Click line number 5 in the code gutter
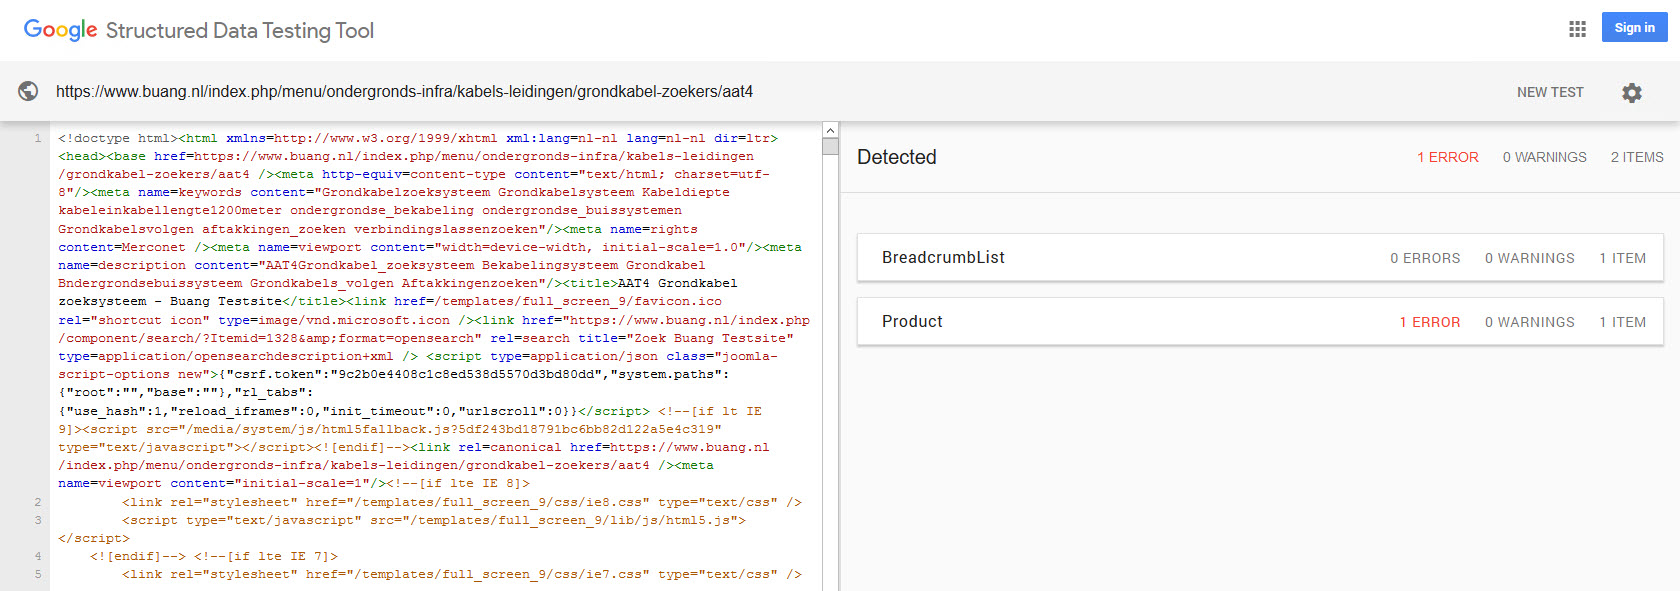 point(38,574)
